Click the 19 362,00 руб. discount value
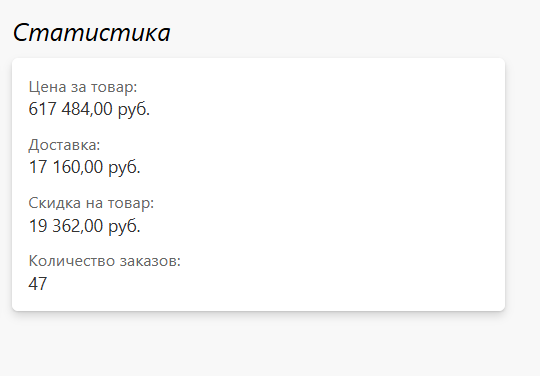 (x=84, y=226)
